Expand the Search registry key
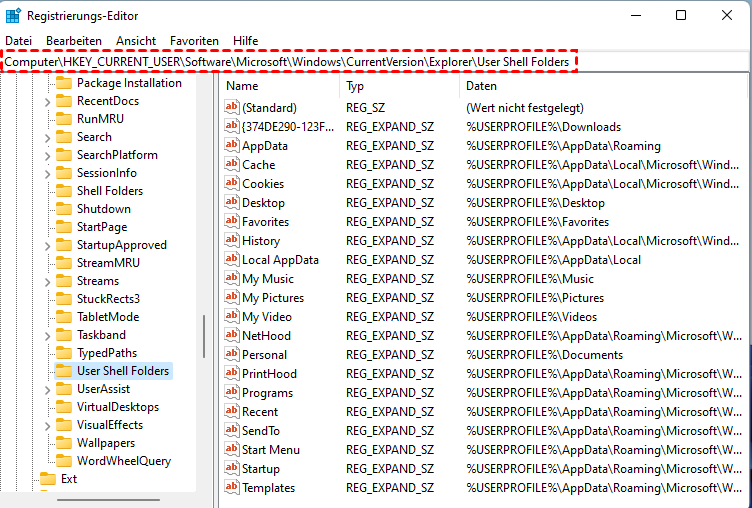 (46, 137)
